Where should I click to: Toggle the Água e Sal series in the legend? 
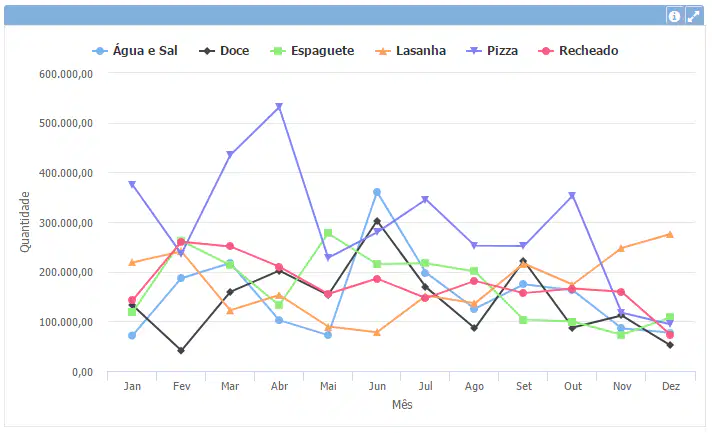point(135,51)
